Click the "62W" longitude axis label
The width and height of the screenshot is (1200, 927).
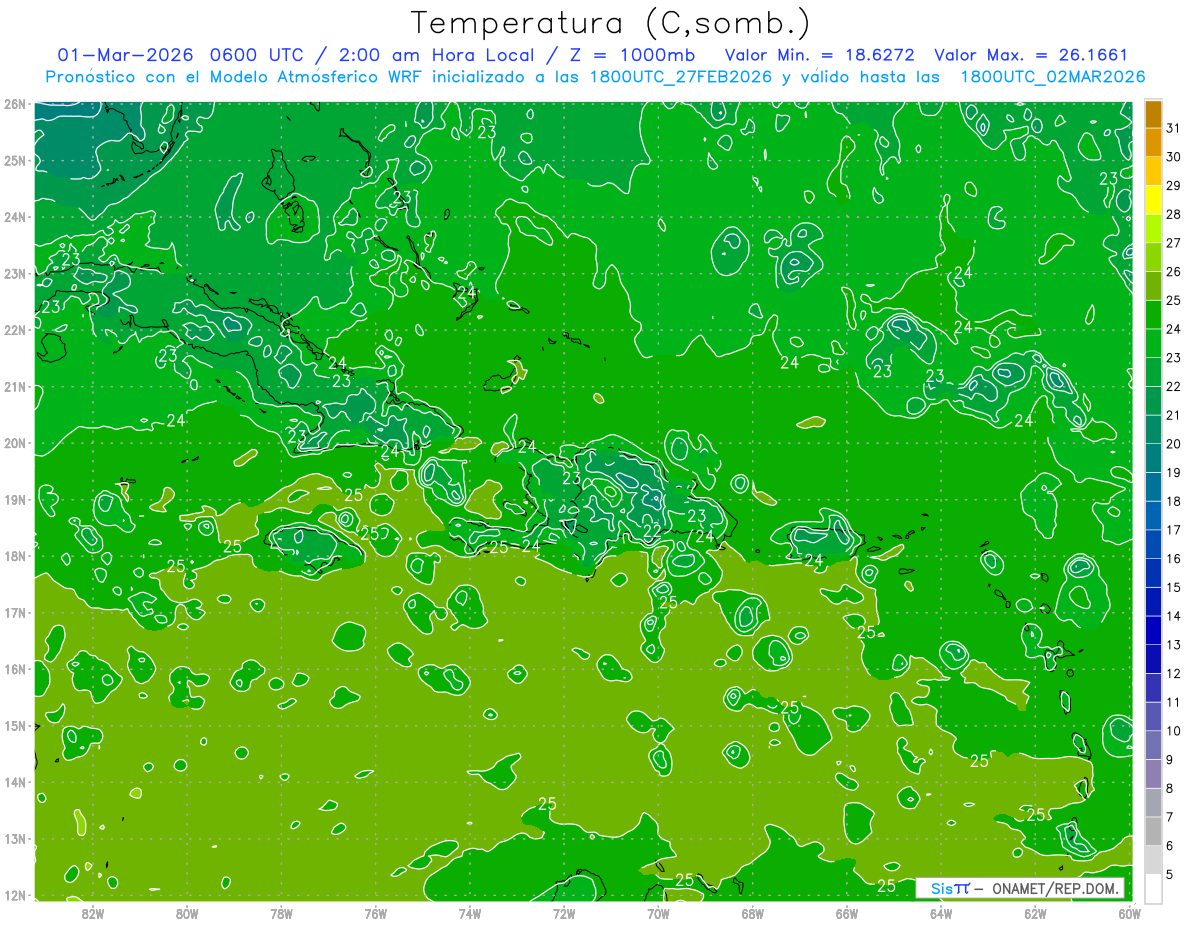coord(1035,913)
